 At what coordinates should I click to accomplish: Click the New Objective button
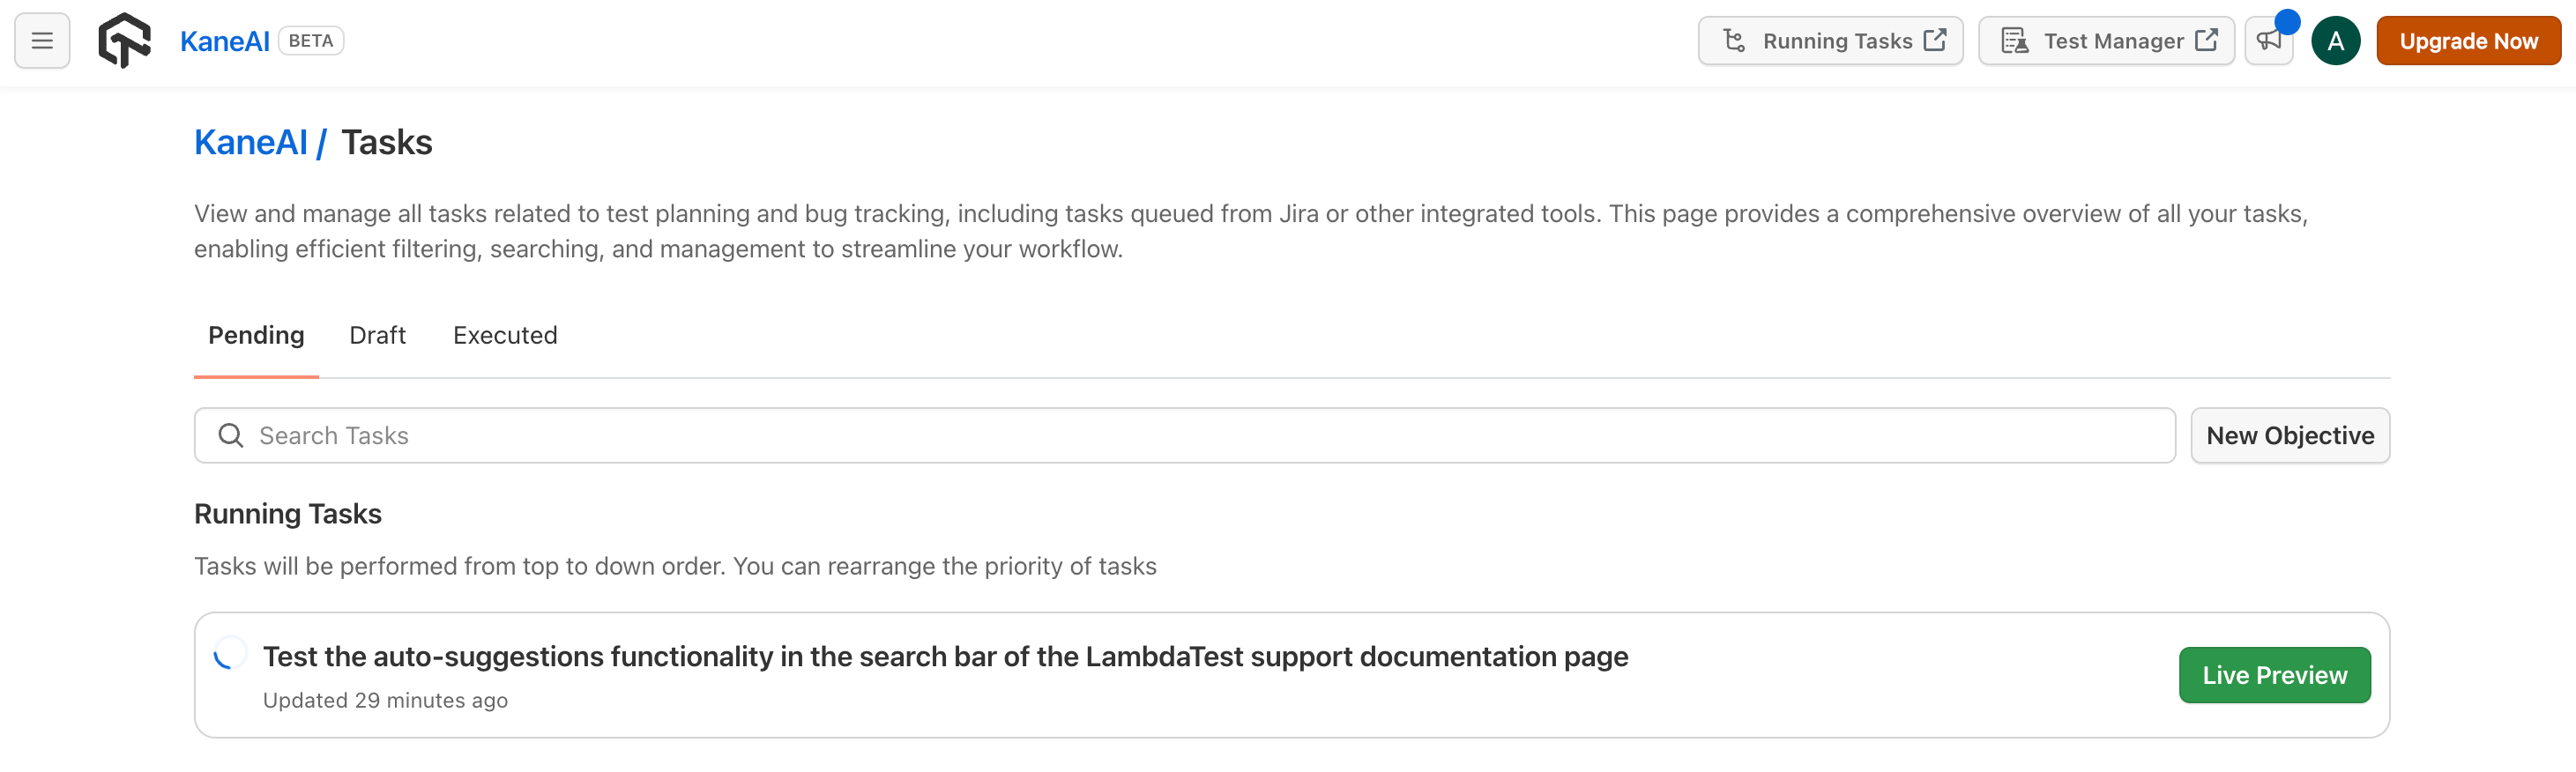coord(2289,435)
